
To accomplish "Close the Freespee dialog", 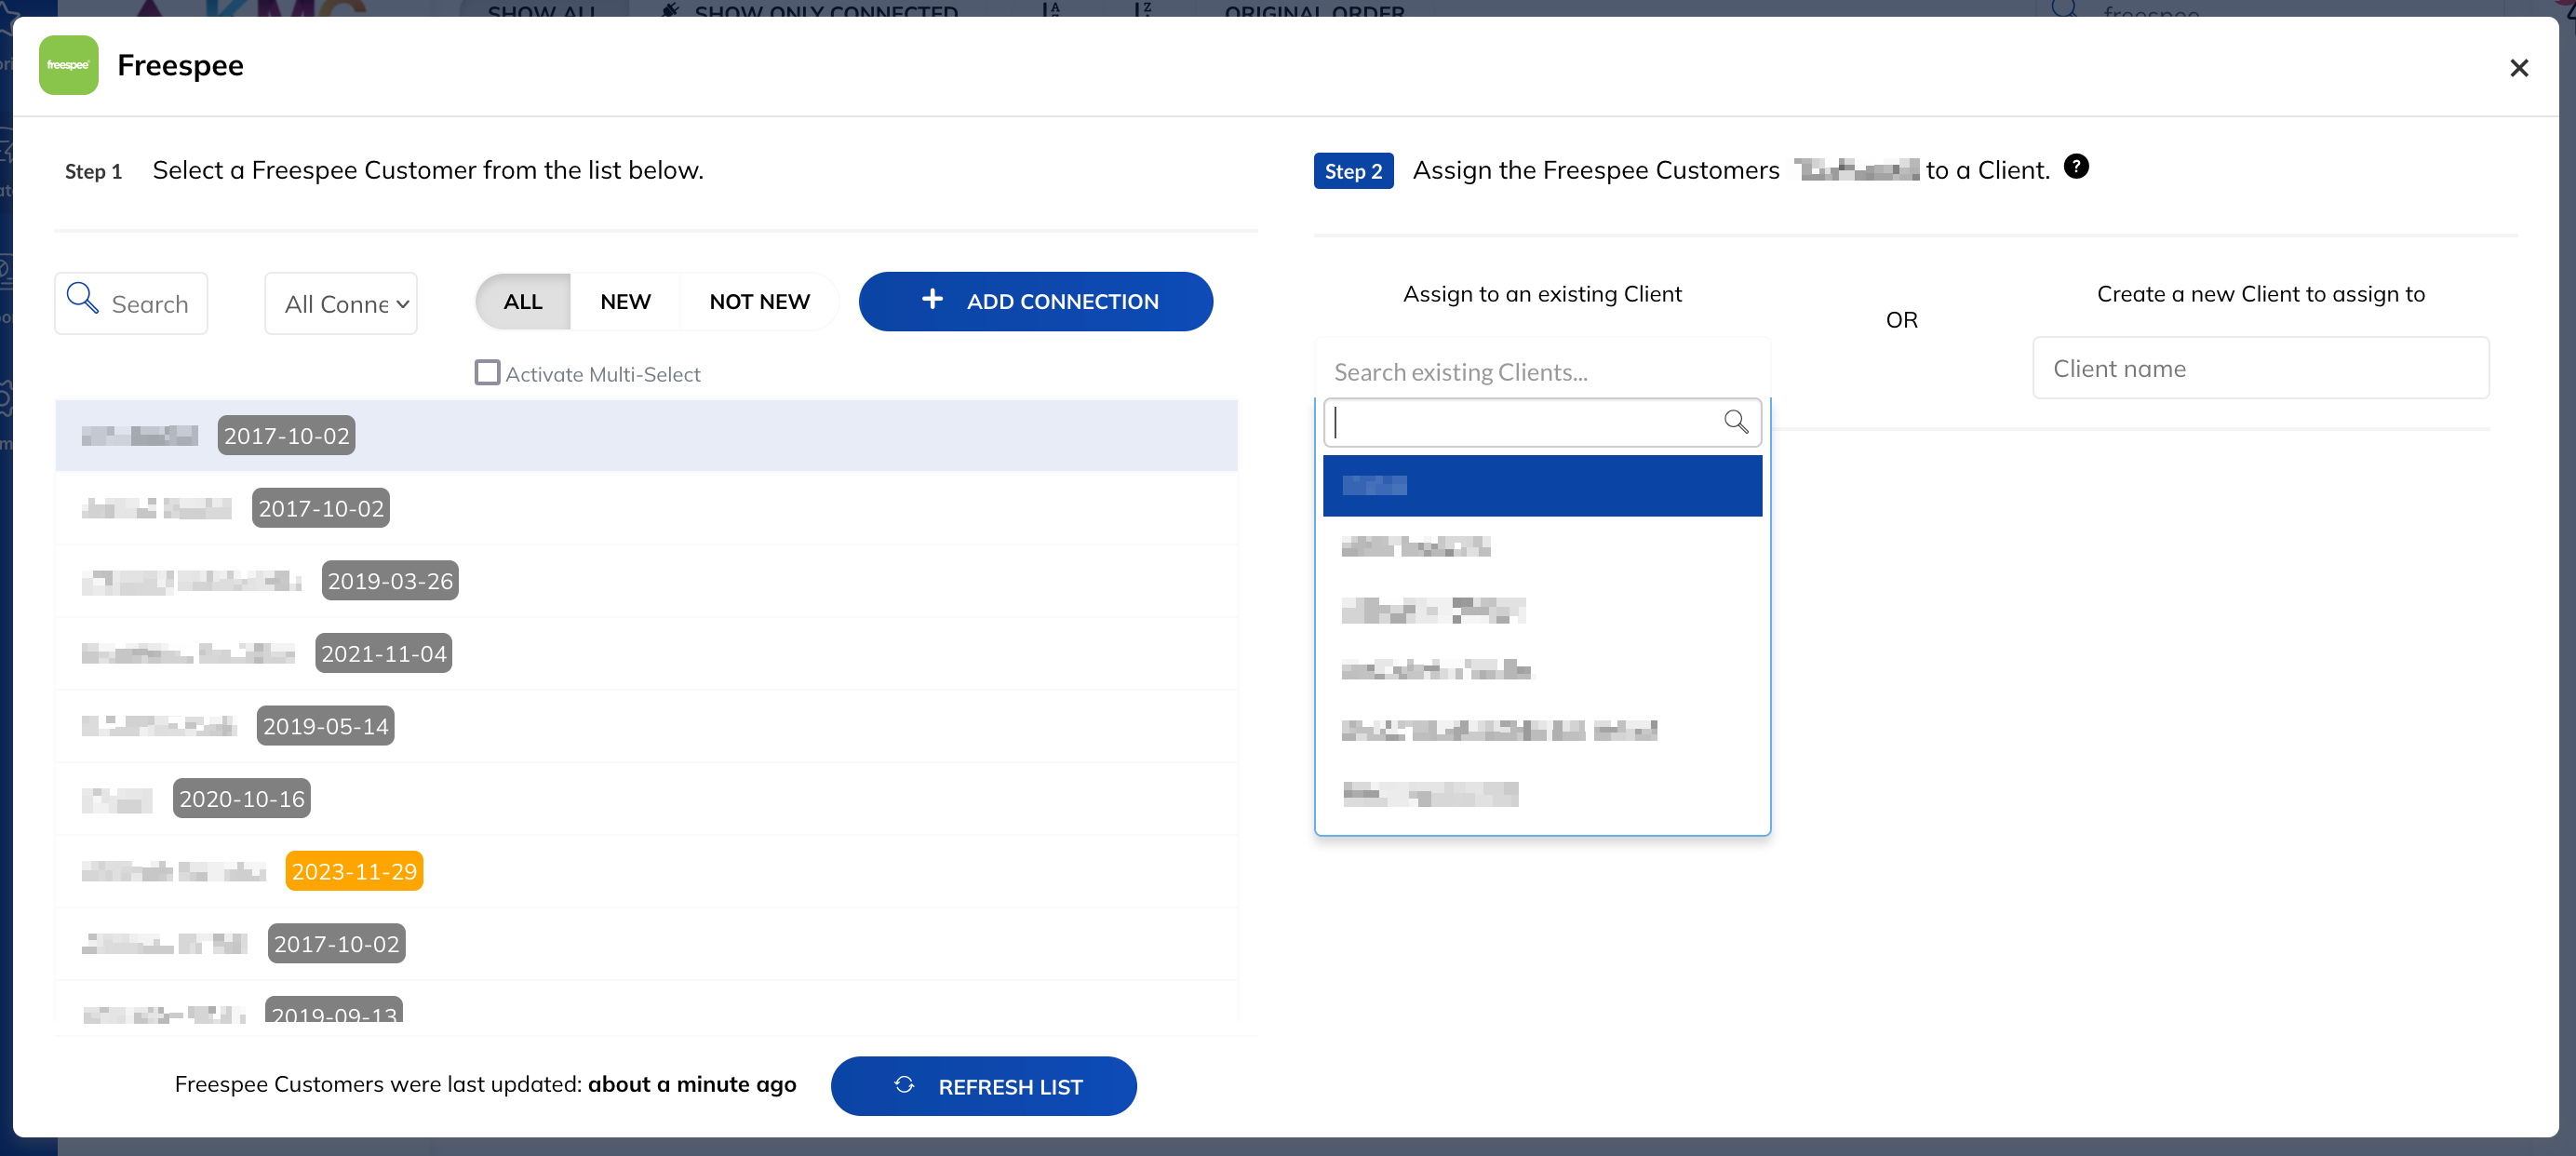I will coord(2518,68).
